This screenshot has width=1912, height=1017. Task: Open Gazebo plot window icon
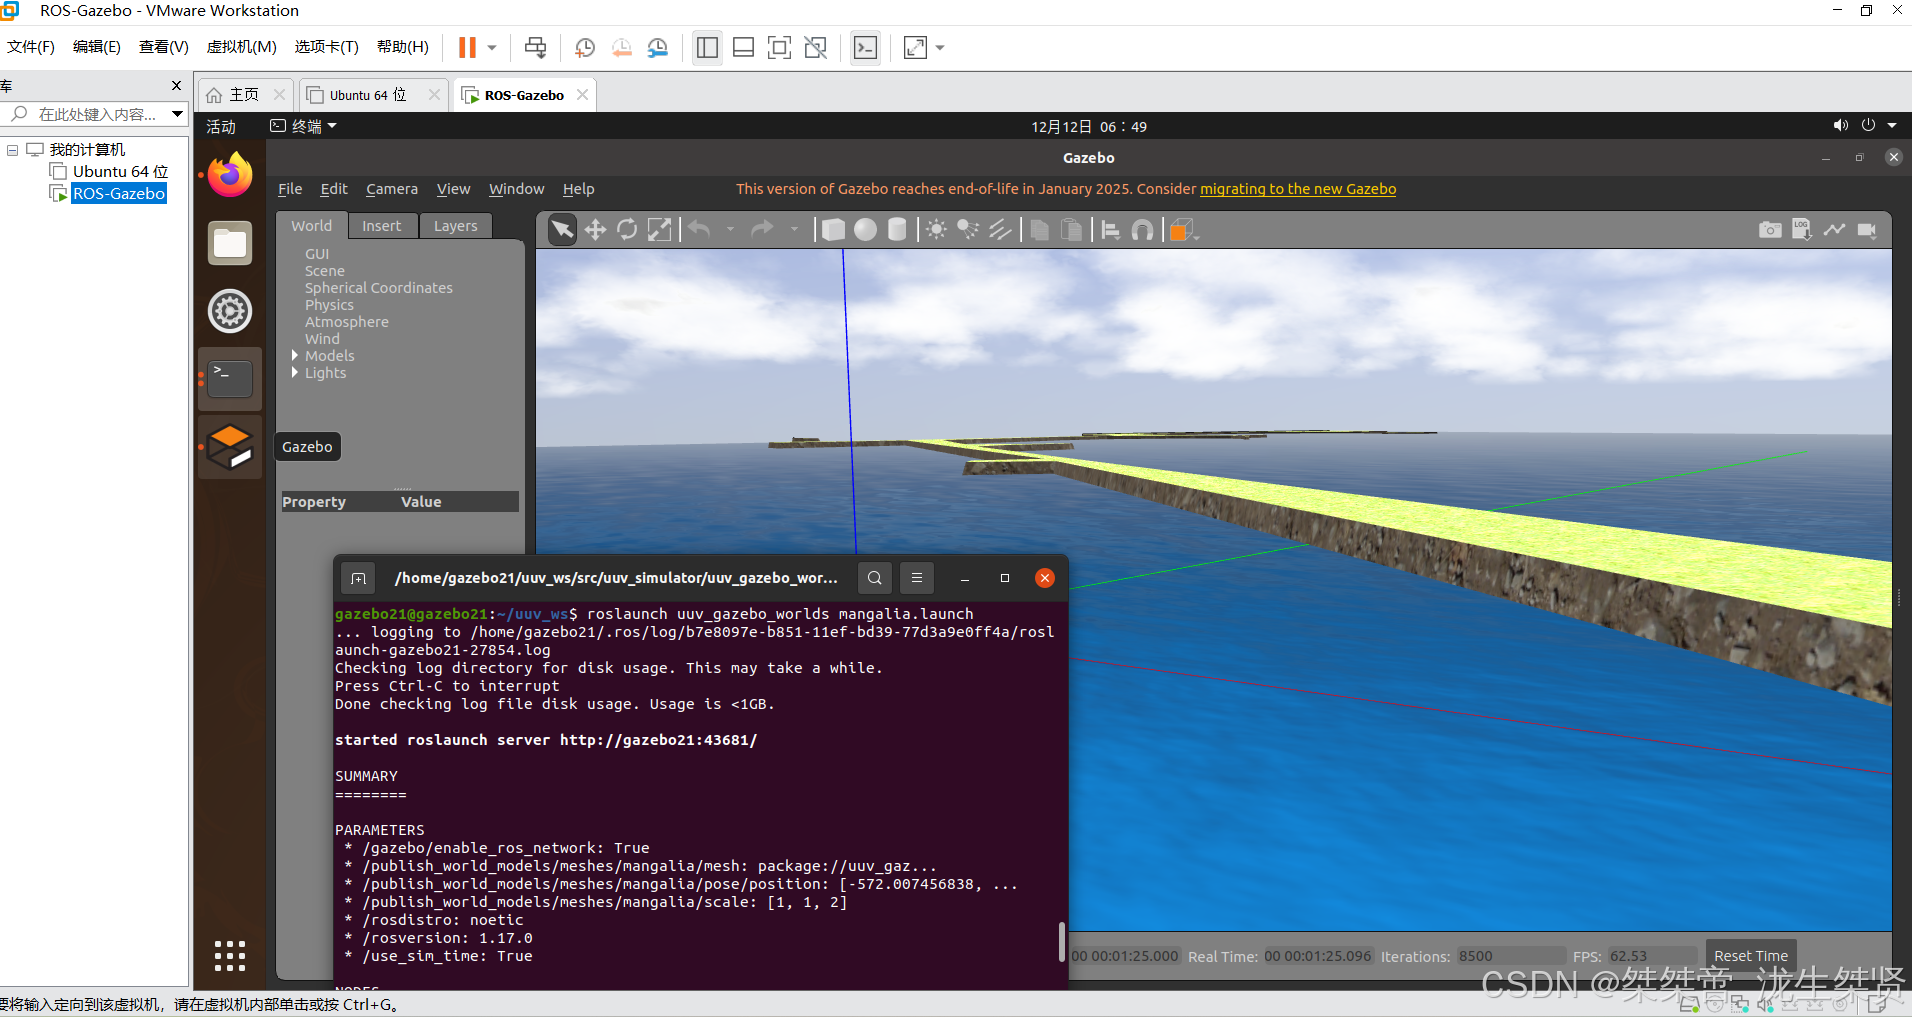click(1834, 230)
